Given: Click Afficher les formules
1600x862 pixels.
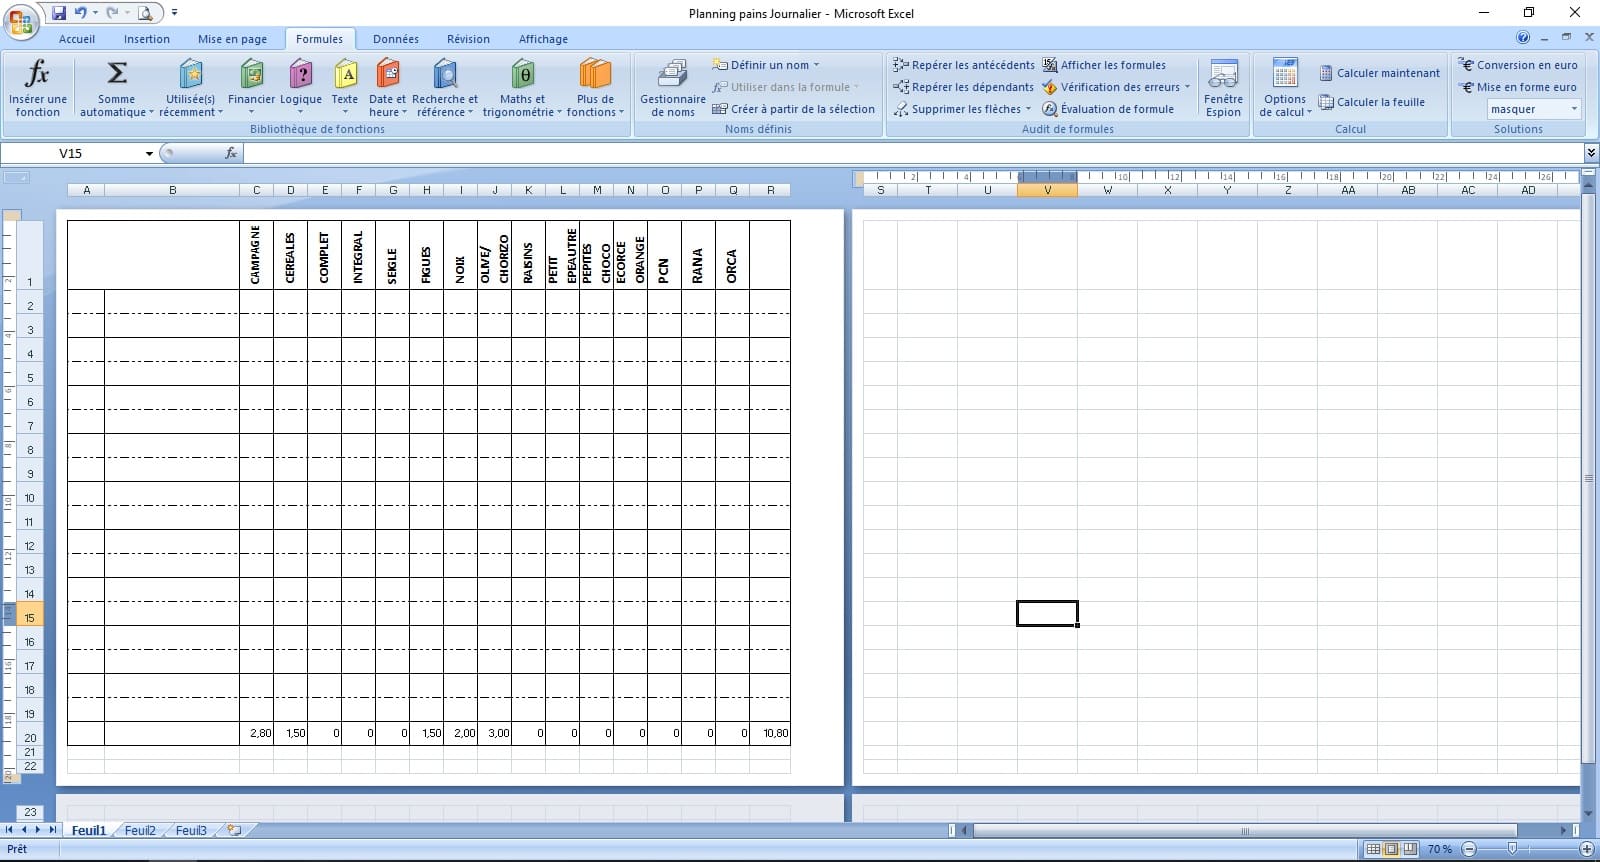Looking at the screenshot, I should tap(1104, 65).
